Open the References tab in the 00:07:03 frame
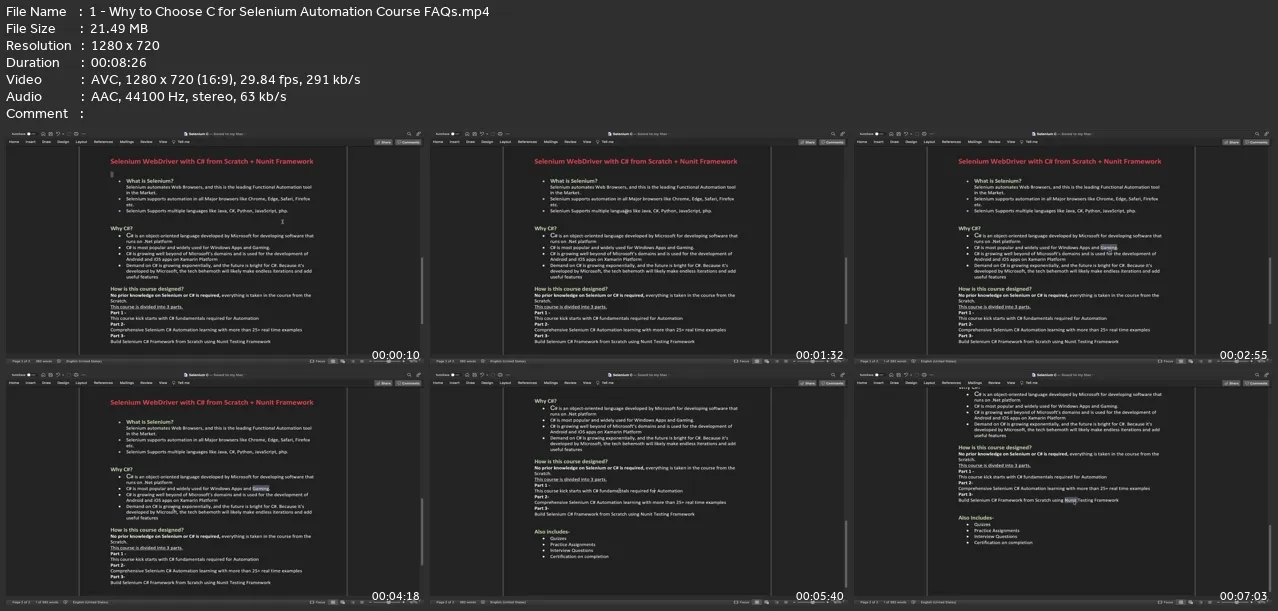The image size is (1278, 611). coord(951,384)
